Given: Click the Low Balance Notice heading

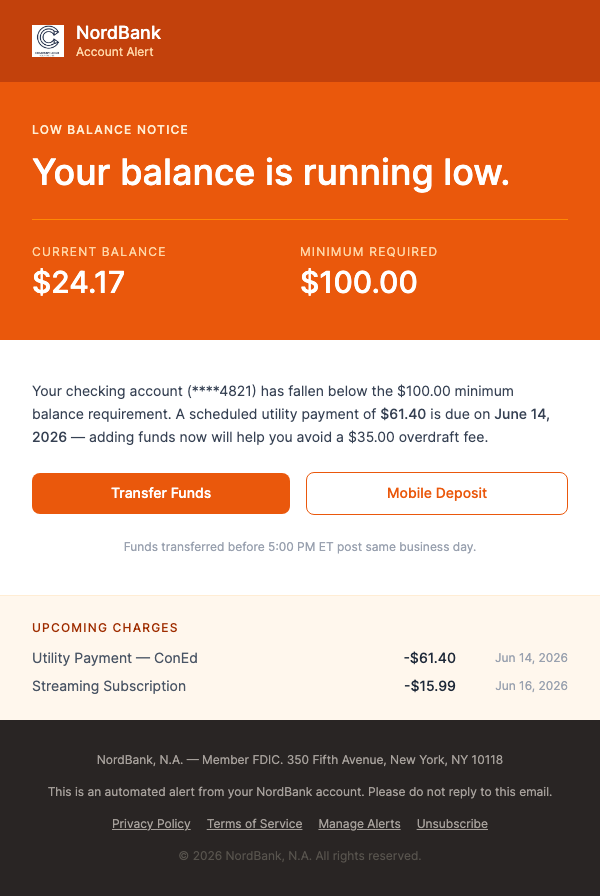Looking at the screenshot, I should pyautogui.click(x=110, y=130).
